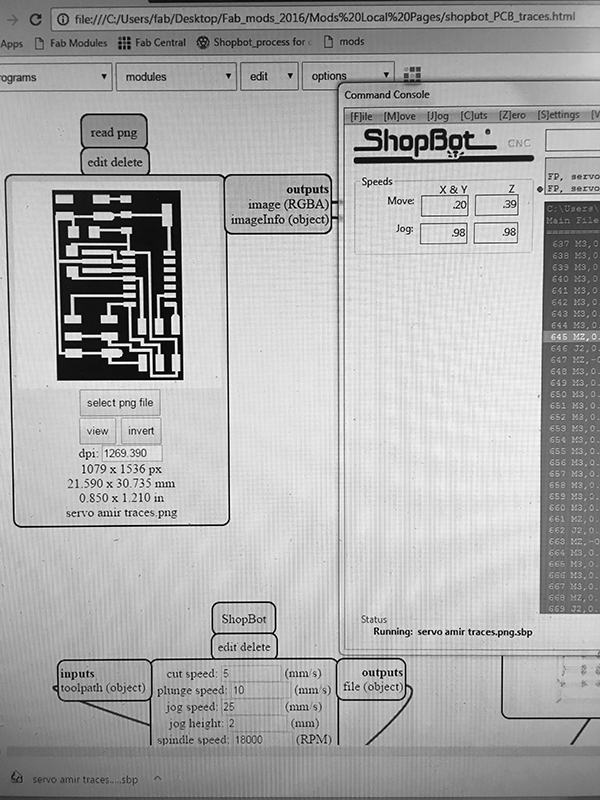Open the Shopbot_process bookmark
The height and width of the screenshot is (800, 600).
tap(254, 42)
